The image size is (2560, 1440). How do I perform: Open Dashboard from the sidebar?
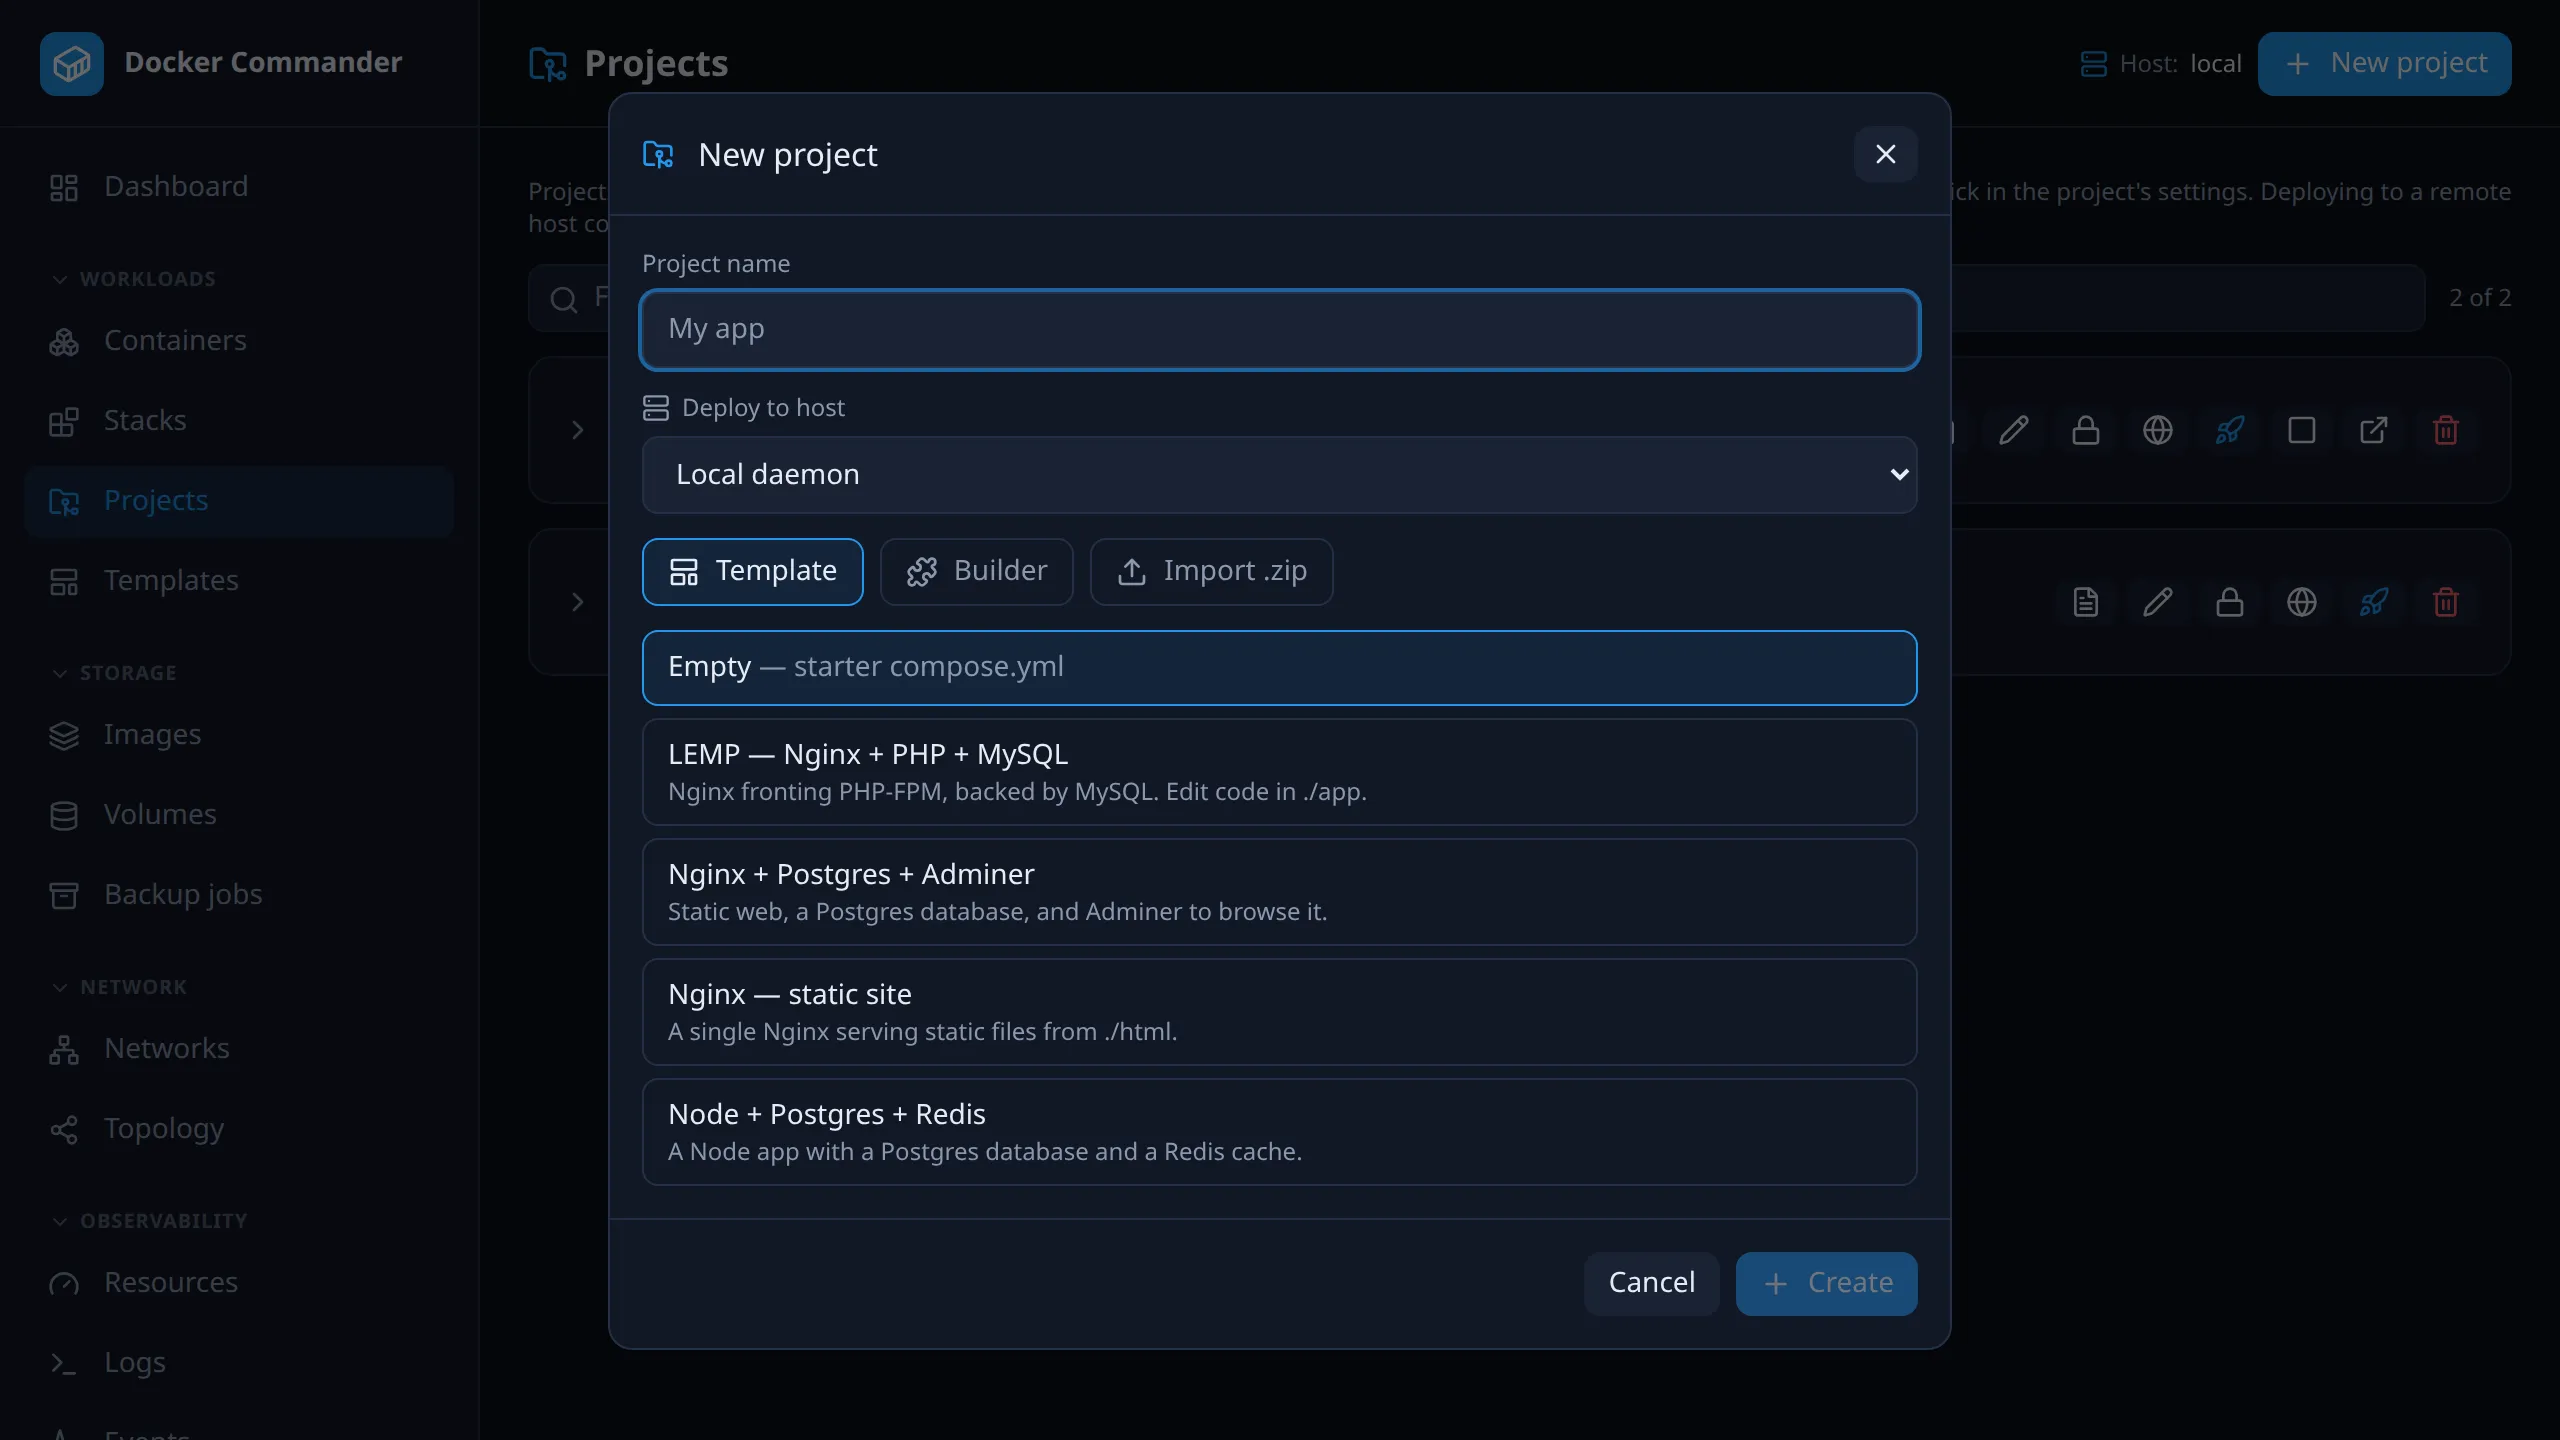click(239, 187)
